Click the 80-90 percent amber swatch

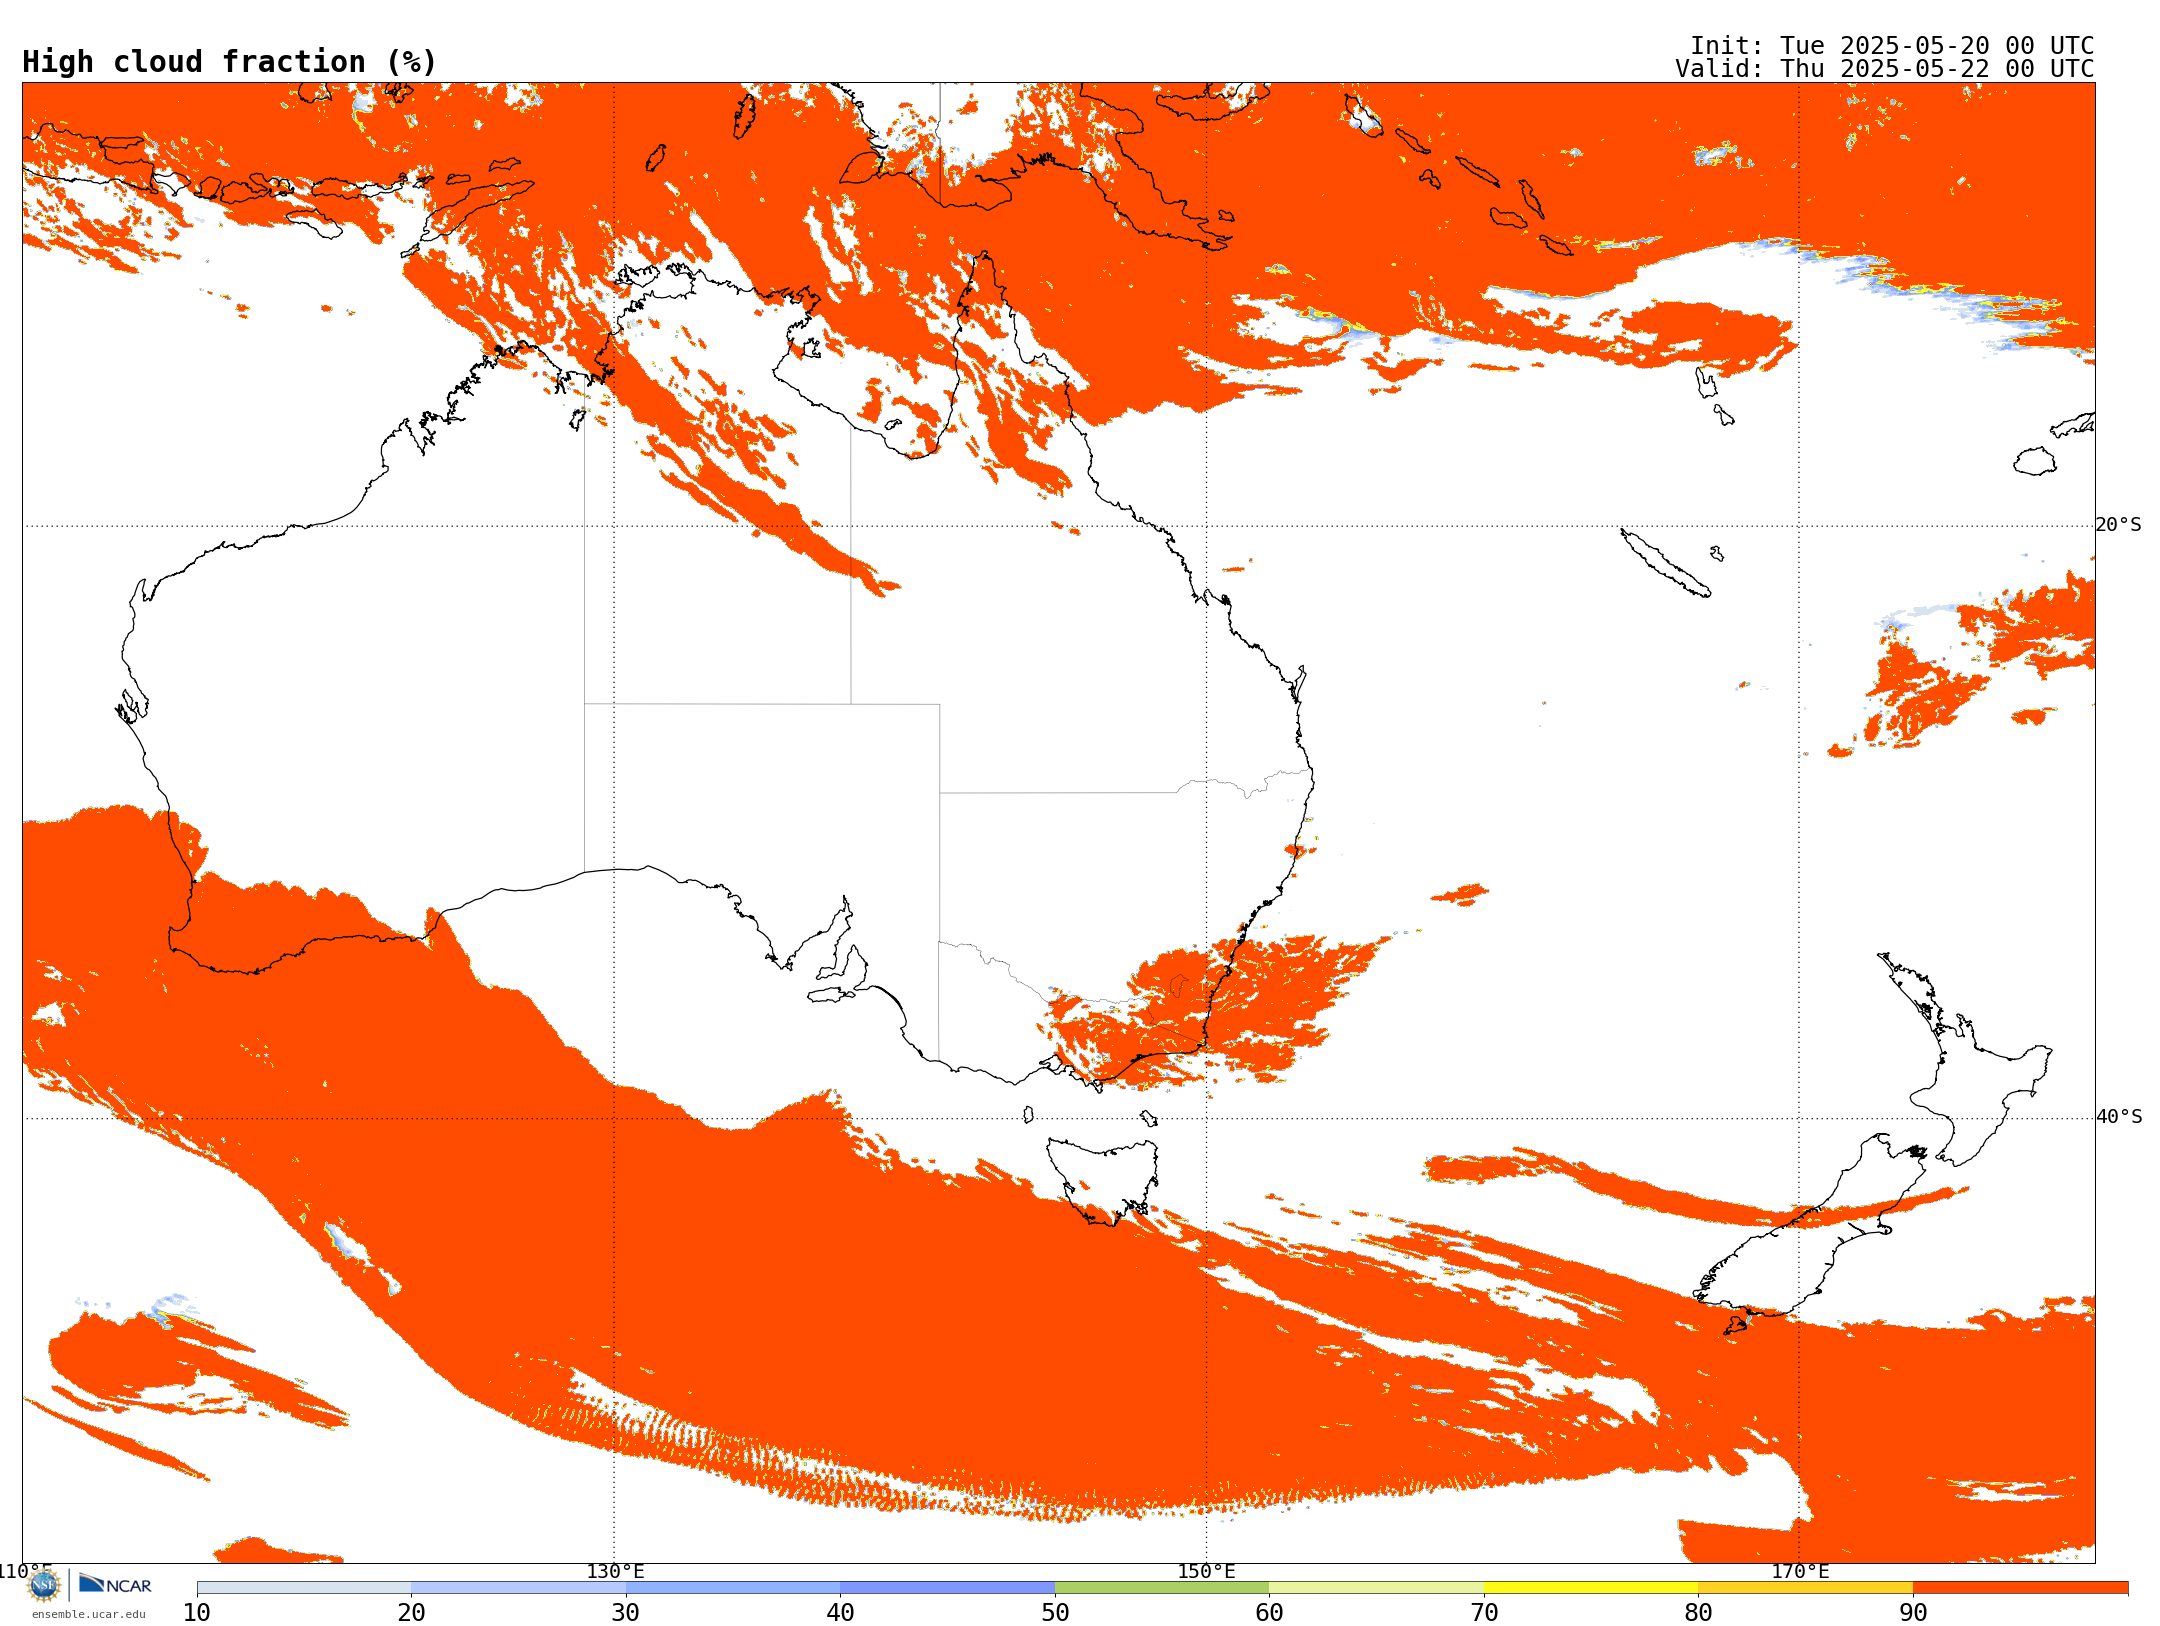pos(1805,1588)
